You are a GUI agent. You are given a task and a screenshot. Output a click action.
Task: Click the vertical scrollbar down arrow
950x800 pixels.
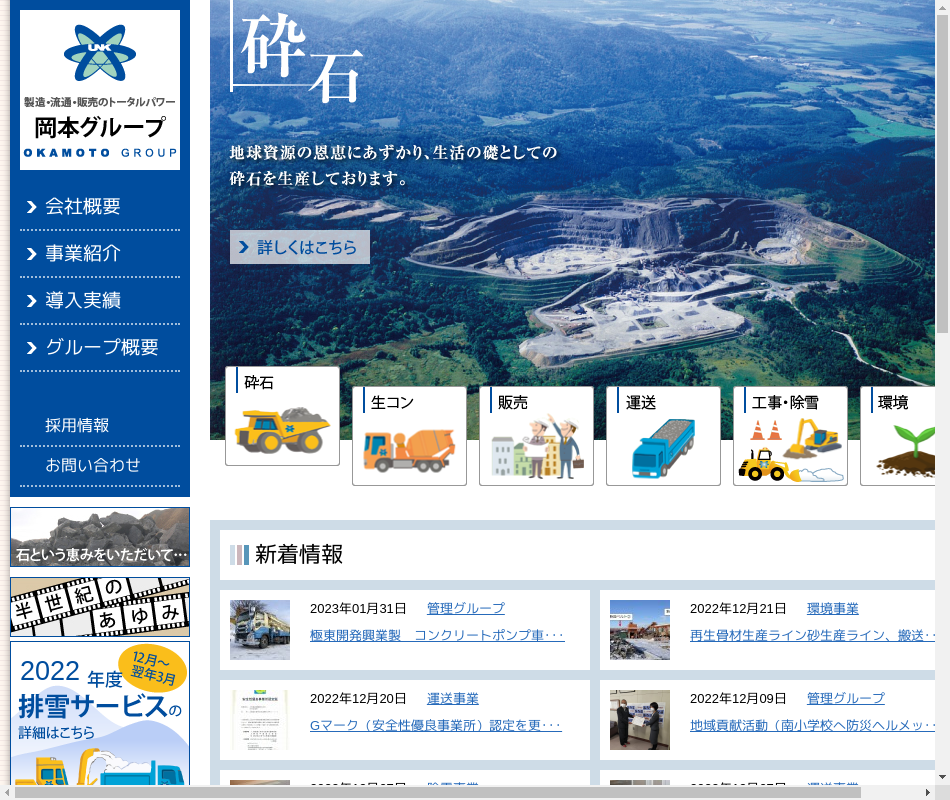point(942,777)
